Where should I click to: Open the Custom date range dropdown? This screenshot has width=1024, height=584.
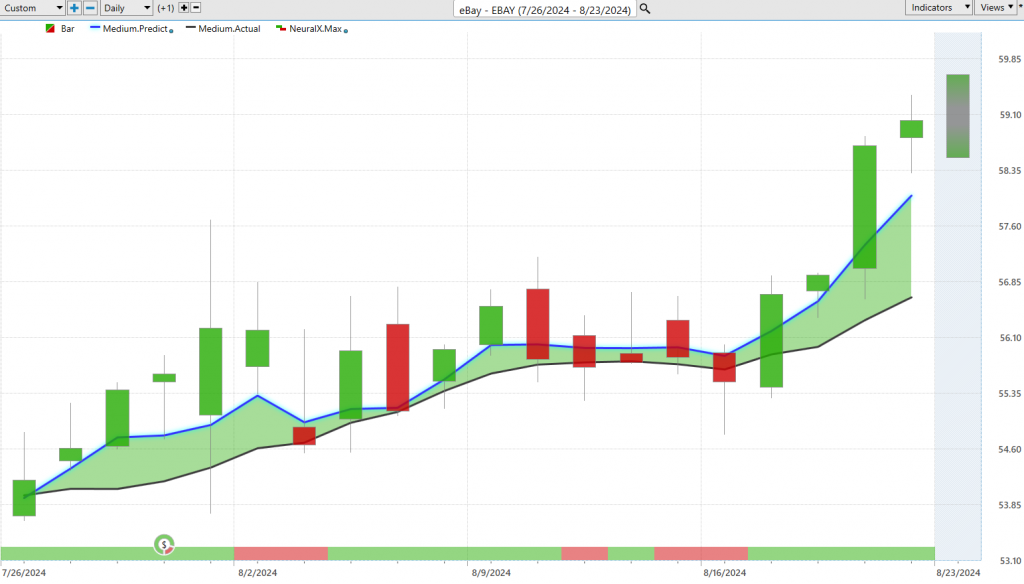point(33,8)
